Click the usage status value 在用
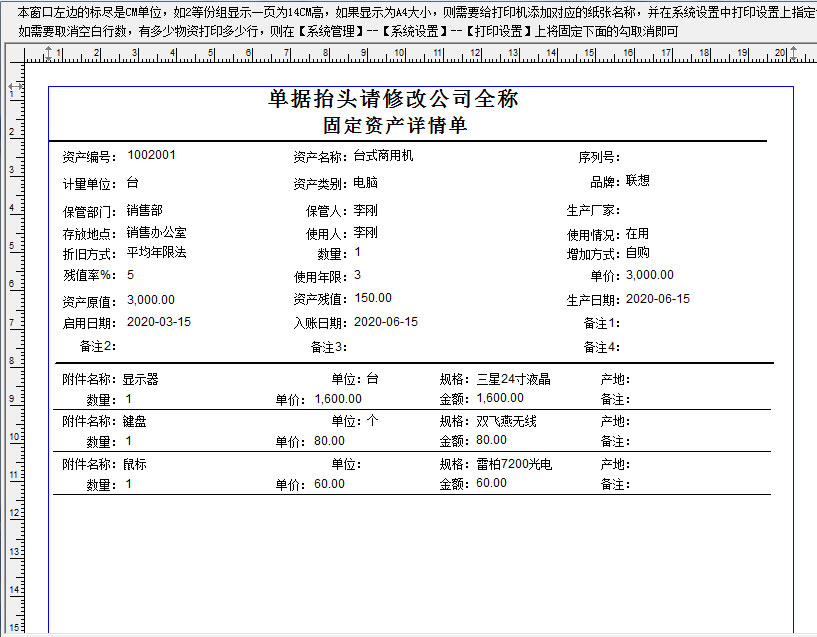Image resolution: width=817 pixels, height=637 pixels. (x=637, y=234)
